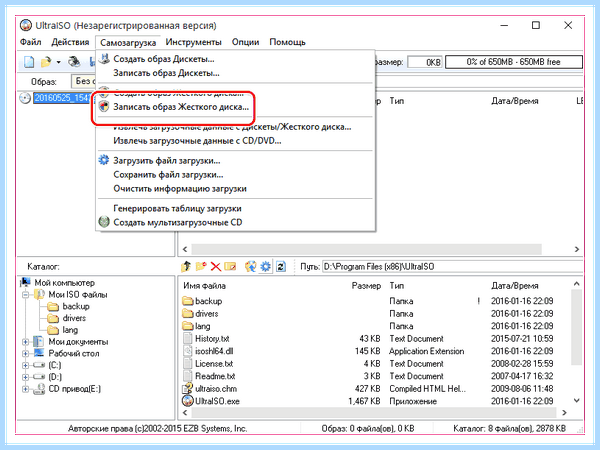
Task: Click the red X delete icon
Action: coord(216,267)
